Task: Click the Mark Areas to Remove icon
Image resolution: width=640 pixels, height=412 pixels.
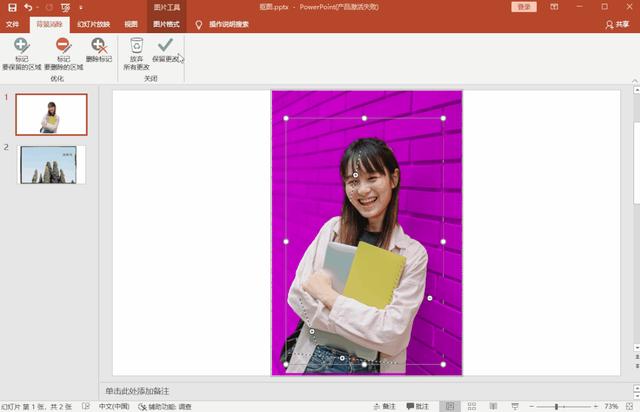Action: tap(64, 45)
